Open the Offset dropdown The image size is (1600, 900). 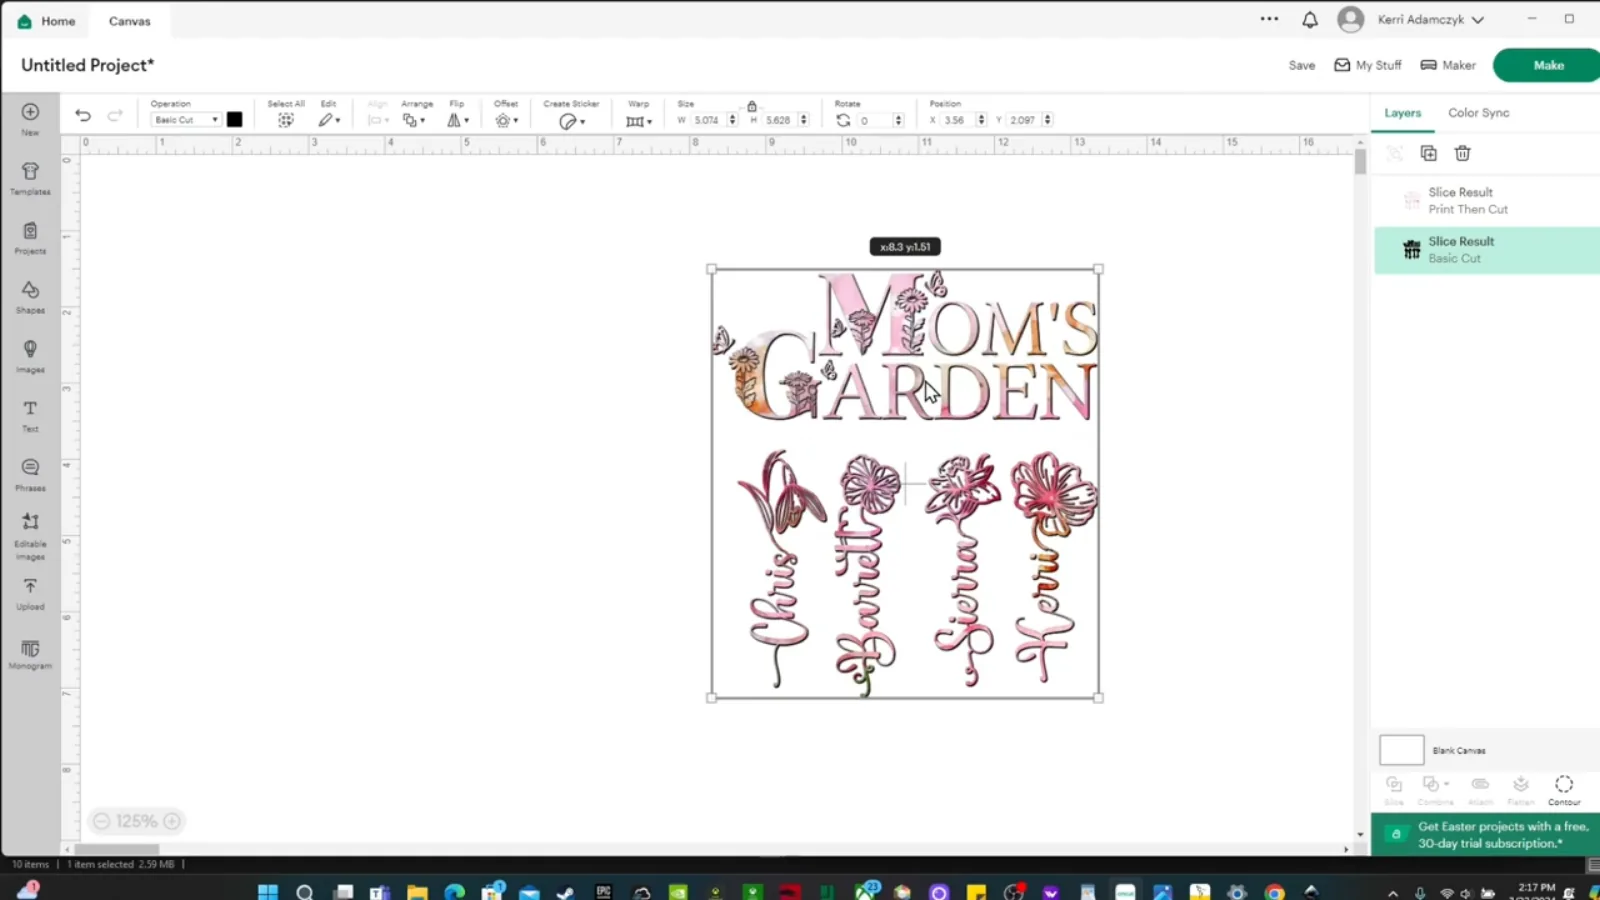tap(506, 120)
